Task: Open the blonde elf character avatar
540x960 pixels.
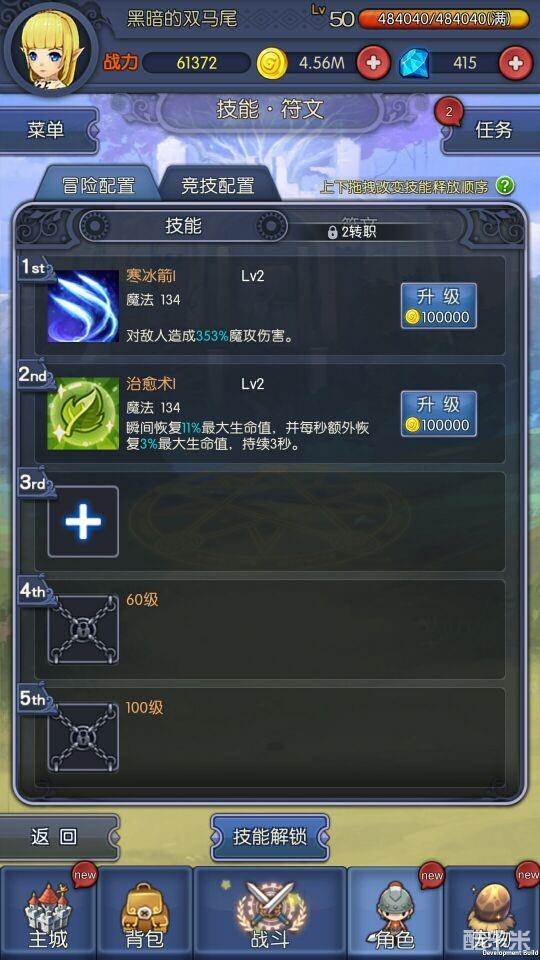Action: [x=51, y=48]
